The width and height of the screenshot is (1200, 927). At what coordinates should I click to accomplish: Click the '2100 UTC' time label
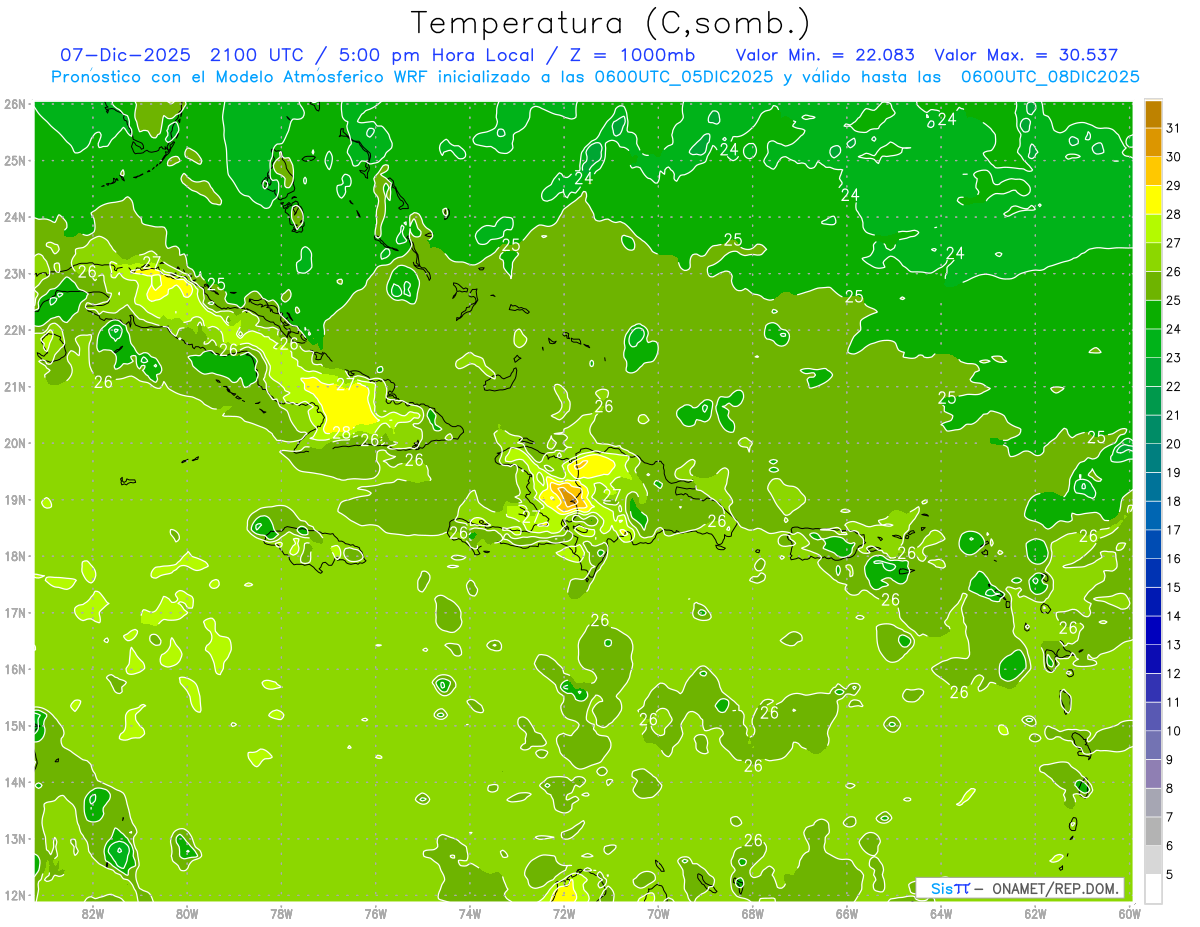click(256, 55)
